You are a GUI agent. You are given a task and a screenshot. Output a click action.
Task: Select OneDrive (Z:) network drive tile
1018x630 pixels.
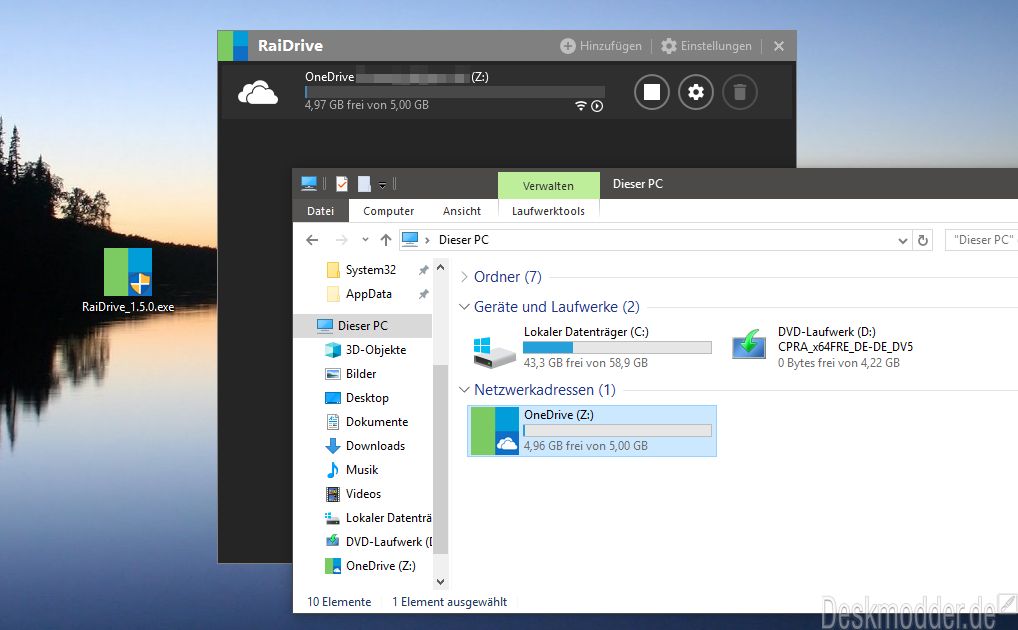pyautogui.click(x=592, y=431)
